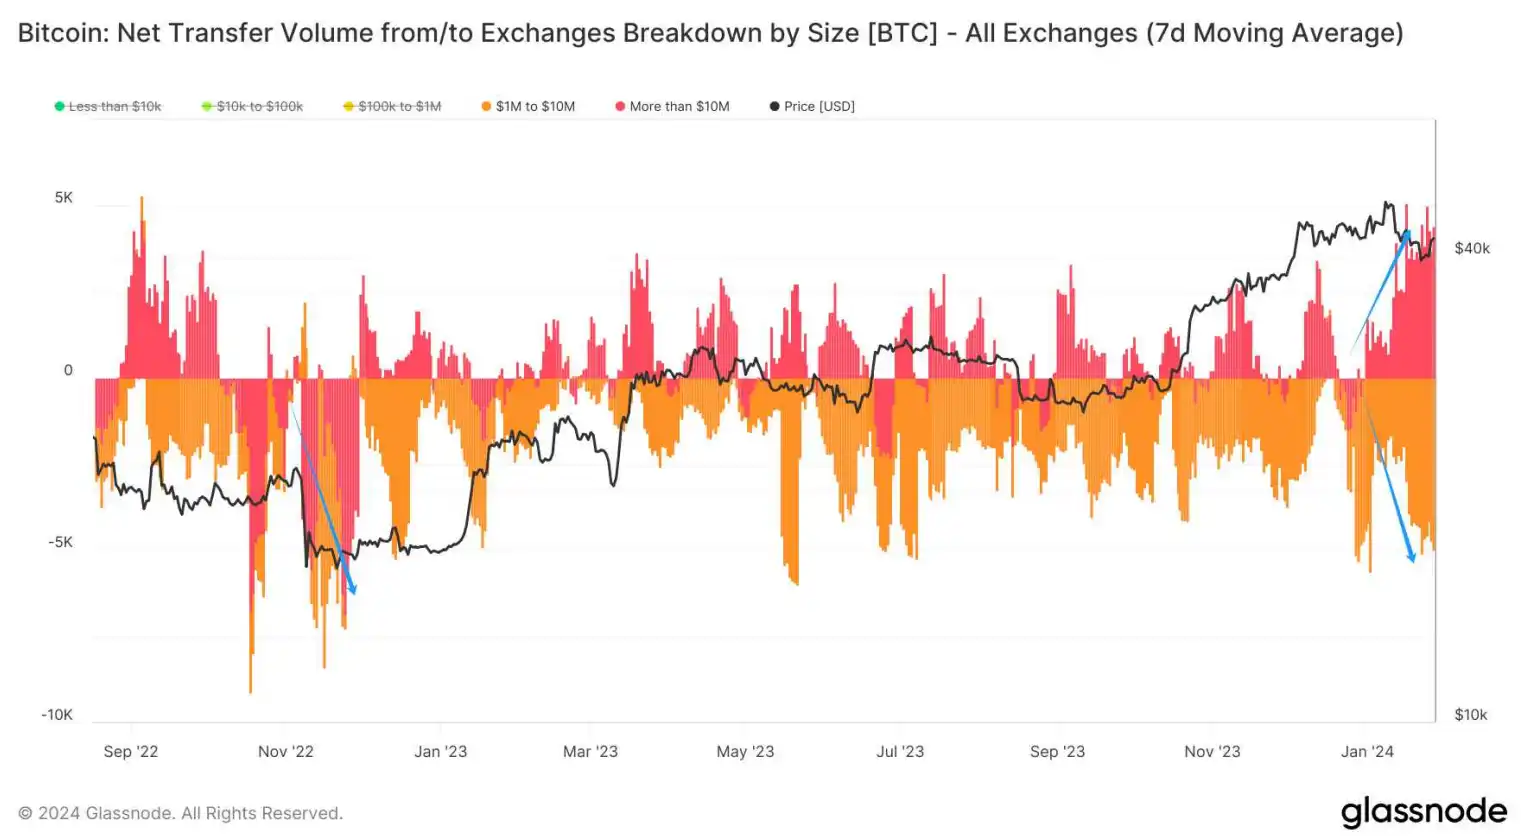This screenshot has width=1521, height=840.
Task: Click the '$40k' price axis label
Action: point(1472,248)
